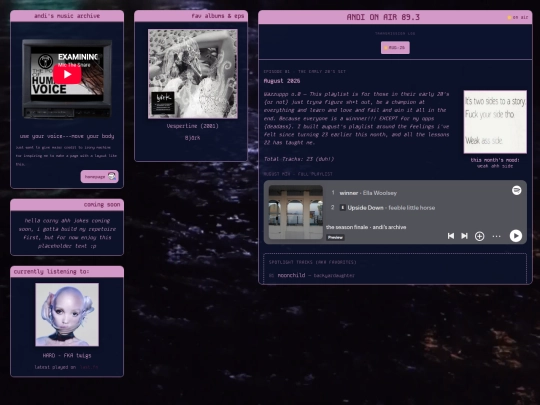Viewport: 540px width, 405px height.
Task: Select track winner by Ella Woolsey
Action: point(368,193)
